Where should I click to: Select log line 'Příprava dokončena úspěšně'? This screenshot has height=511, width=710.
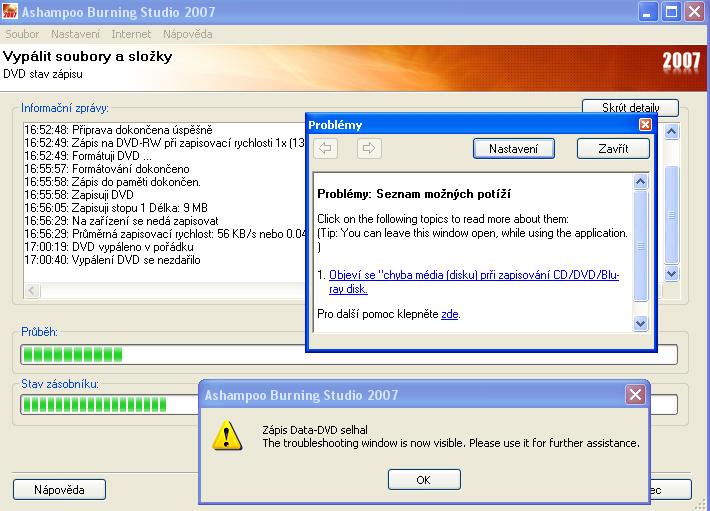coord(119,130)
